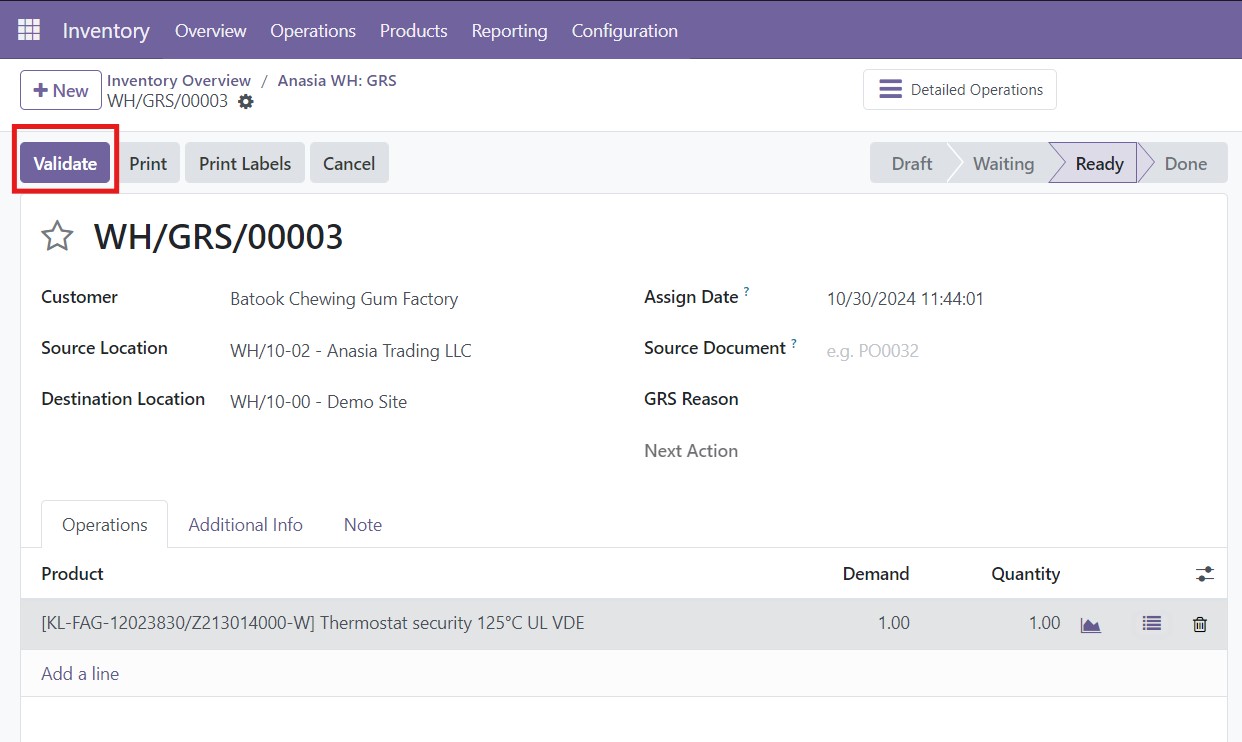
Task: Click the Source Document help question mark
Action: tap(793, 342)
